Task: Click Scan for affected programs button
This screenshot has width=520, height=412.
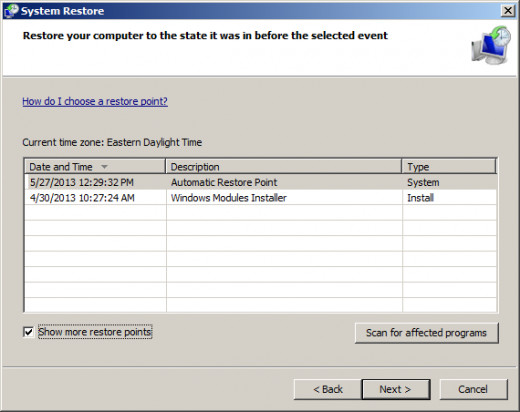Action: (427, 333)
